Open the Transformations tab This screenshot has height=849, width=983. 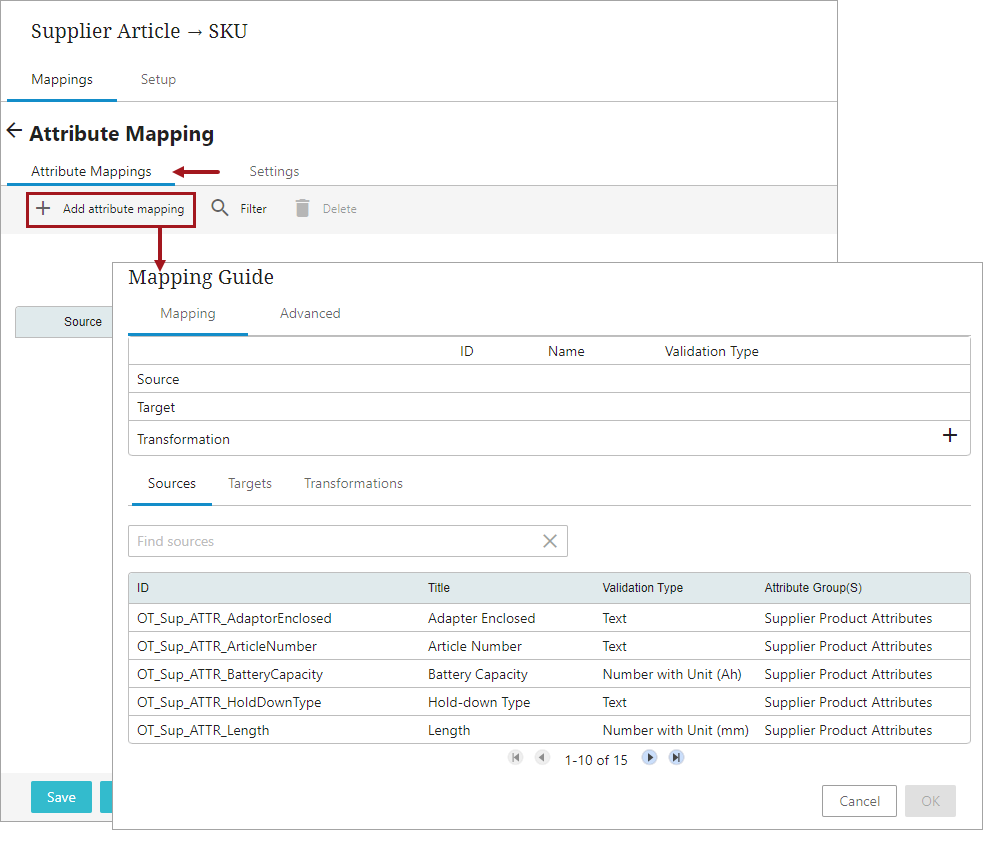coord(353,483)
